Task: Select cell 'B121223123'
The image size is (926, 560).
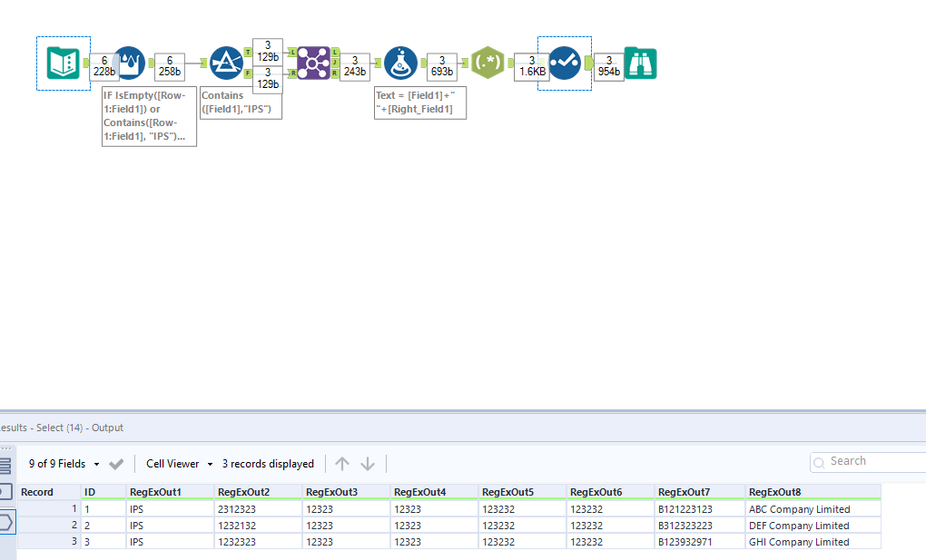Action: pyautogui.click(x=700, y=509)
